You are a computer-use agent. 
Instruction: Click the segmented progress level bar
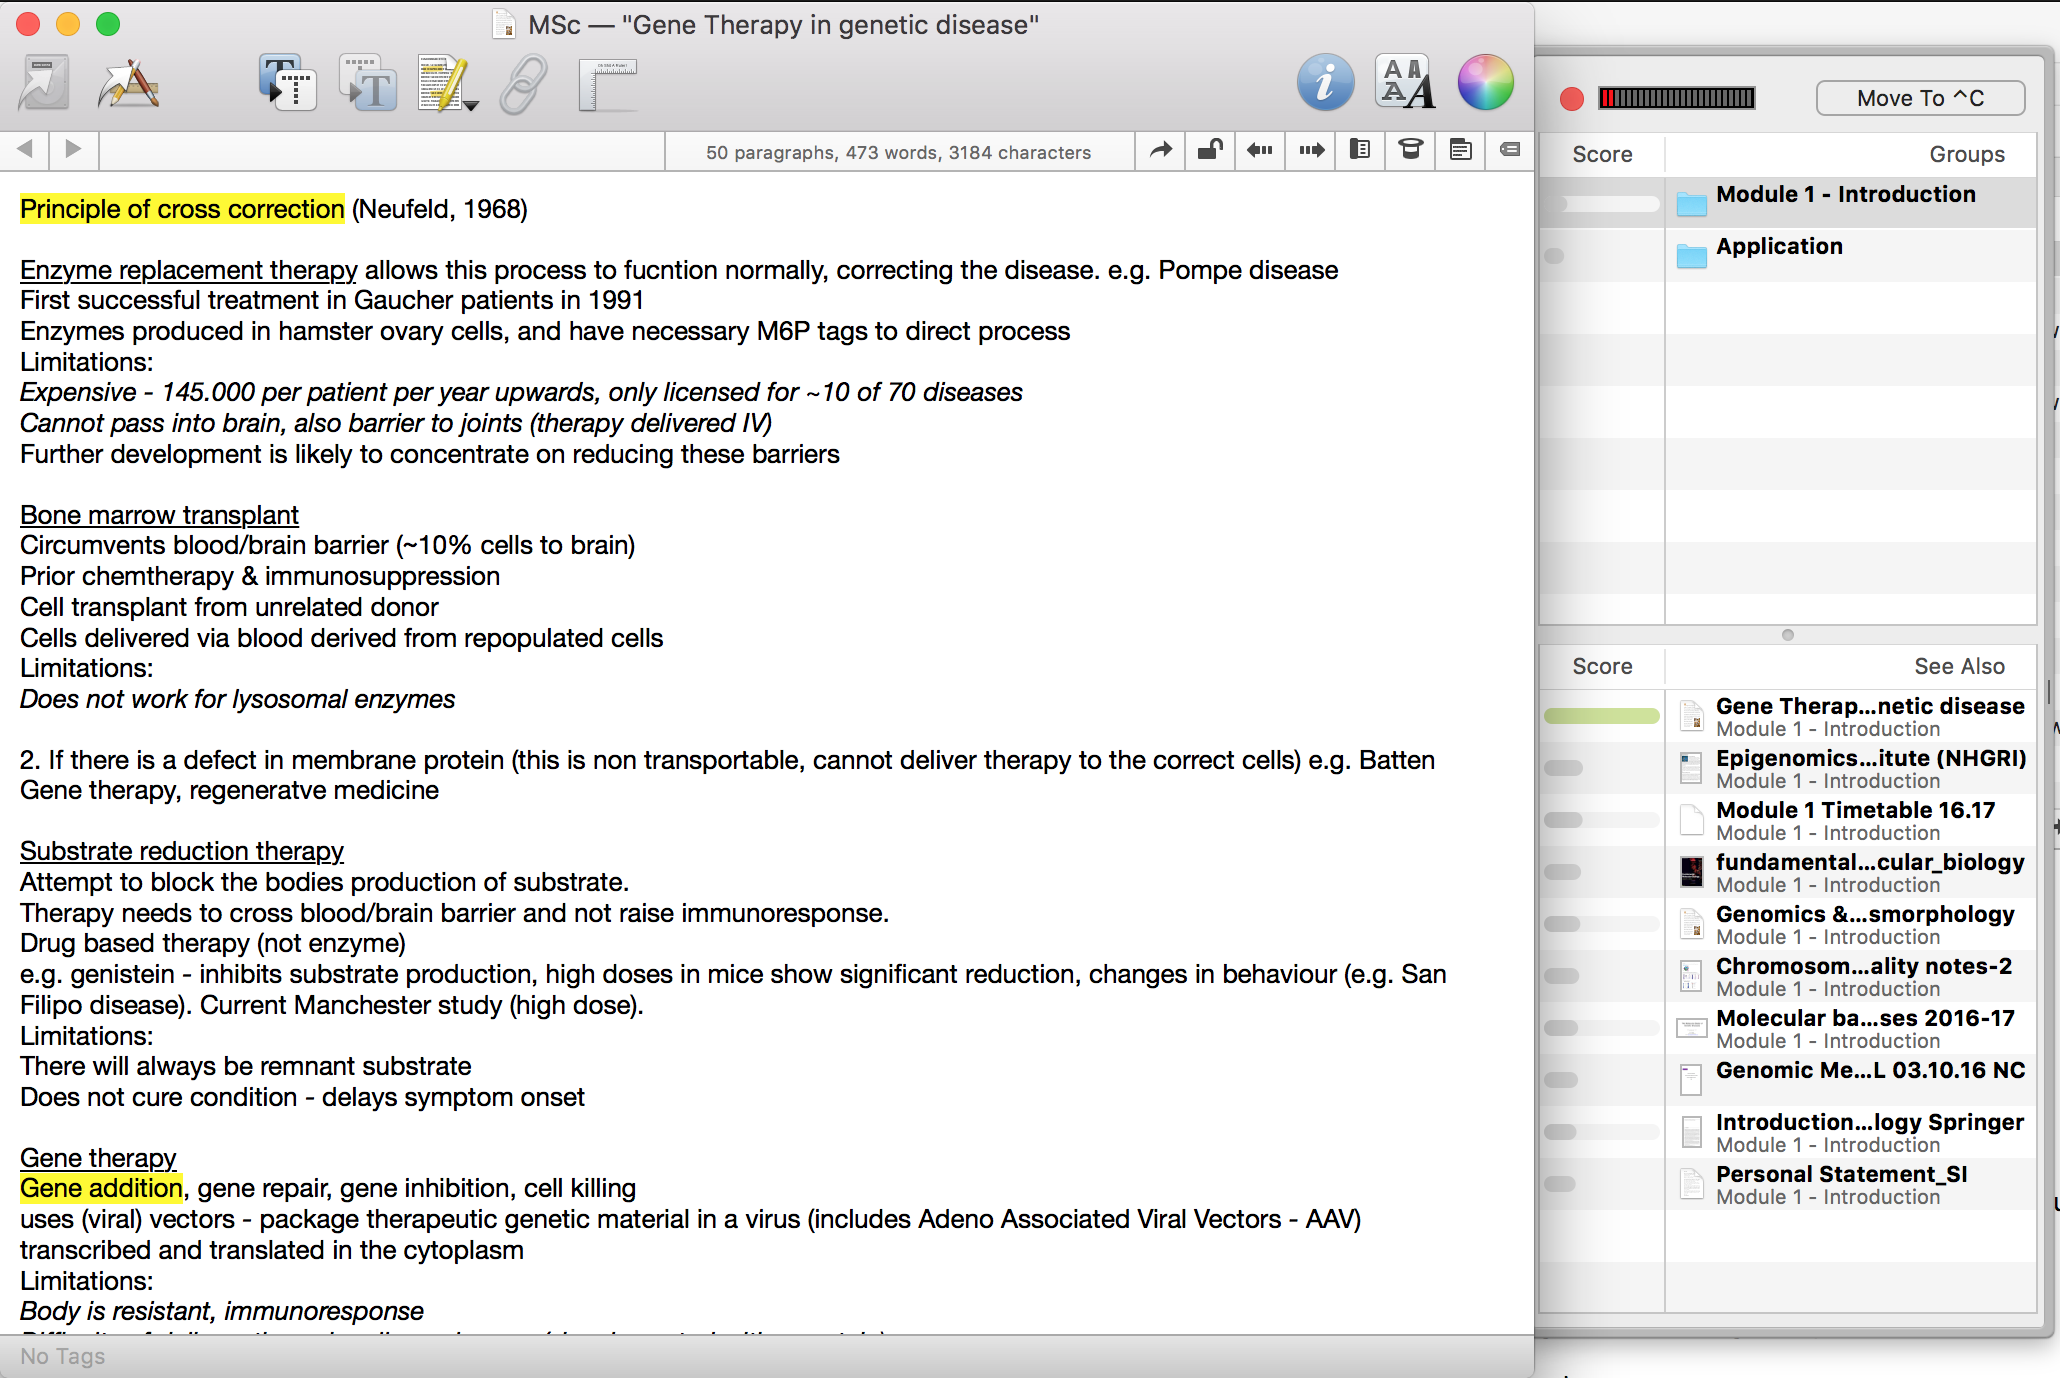[x=1677, y=98]
